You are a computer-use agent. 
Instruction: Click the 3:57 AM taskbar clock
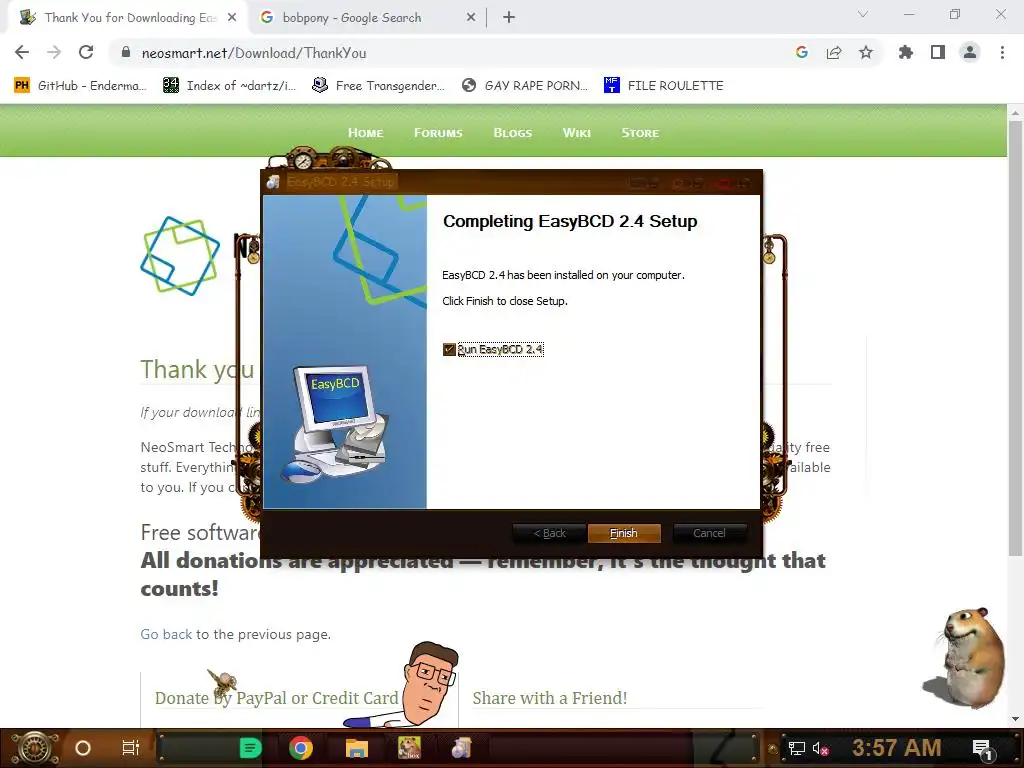[897, 748]
